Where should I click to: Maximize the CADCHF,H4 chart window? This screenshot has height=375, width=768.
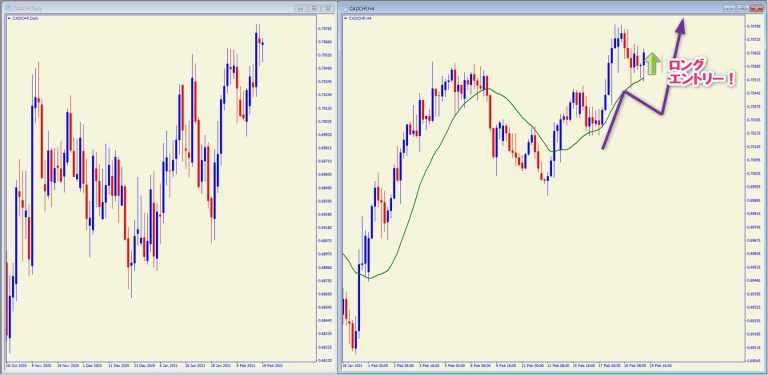pos(743,8)
